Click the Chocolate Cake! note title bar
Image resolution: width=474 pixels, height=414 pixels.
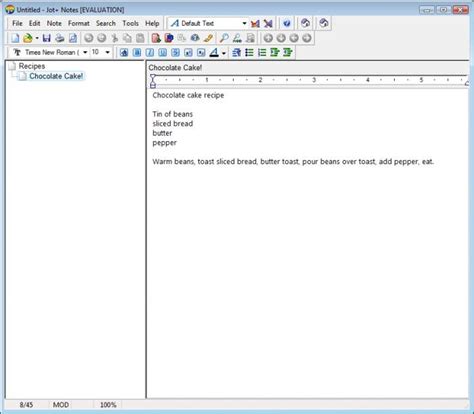(x=308, y=68)
